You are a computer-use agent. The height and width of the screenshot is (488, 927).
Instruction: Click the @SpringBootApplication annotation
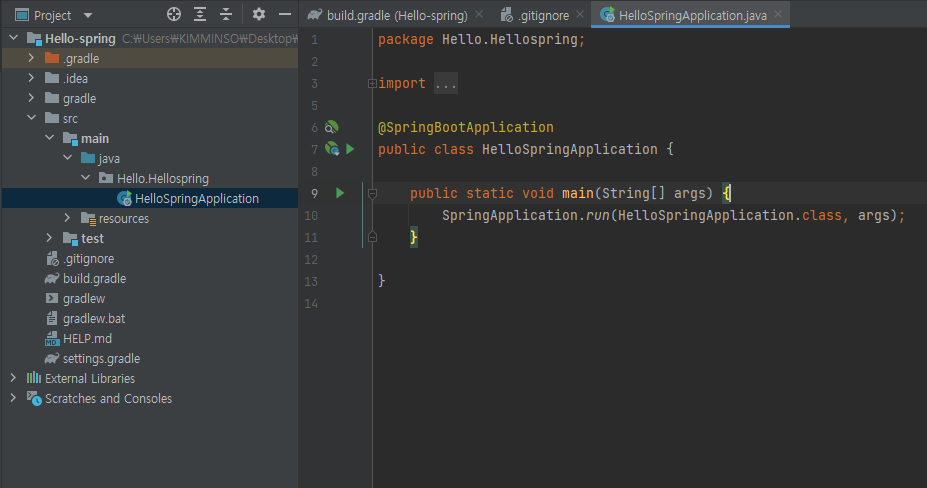pyautogui.click(x=466, y=127)
